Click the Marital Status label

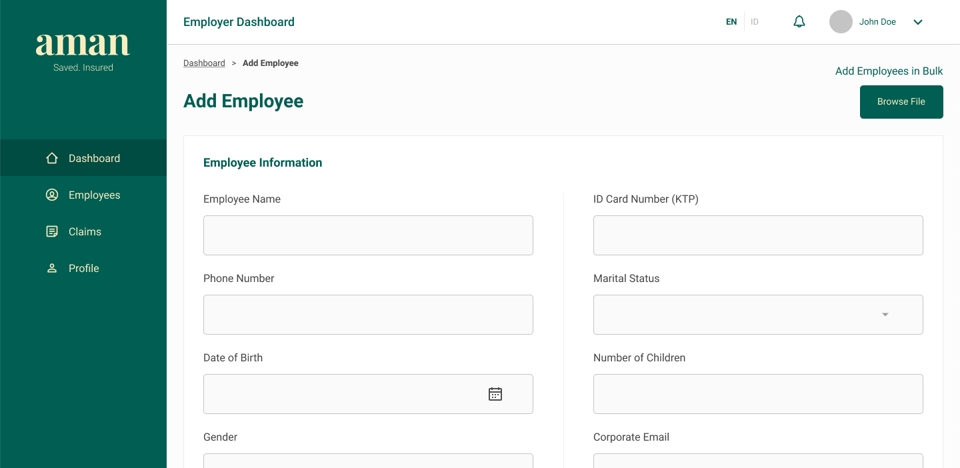pos(626,278)
